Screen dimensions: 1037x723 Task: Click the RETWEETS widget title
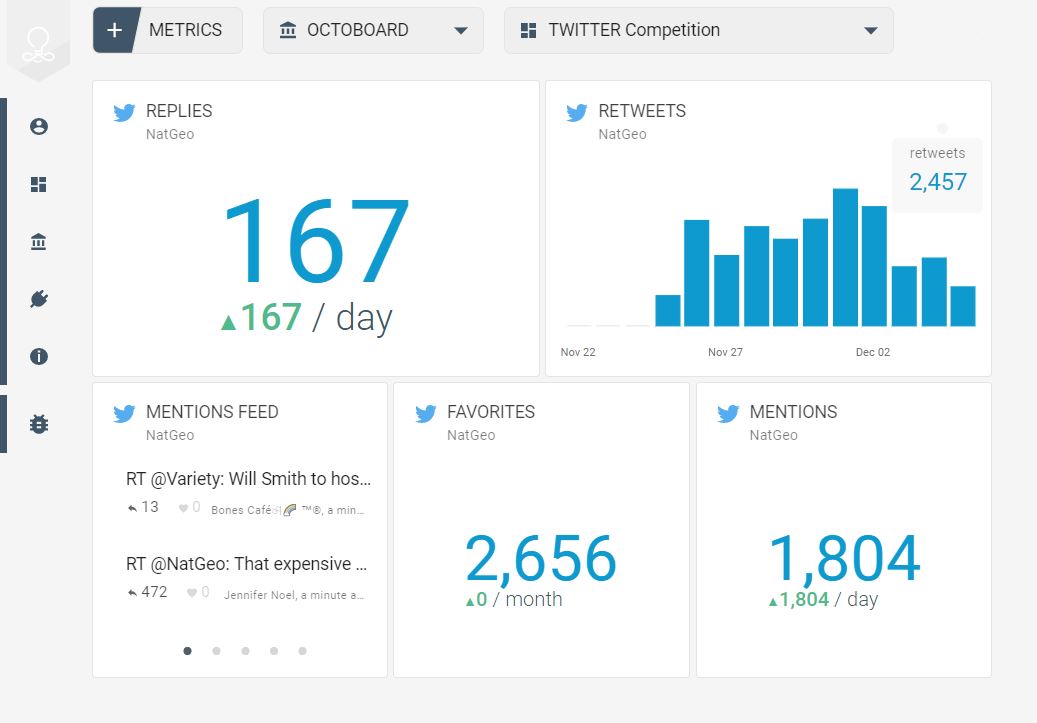pyautogui.click(x=642, y=111)
